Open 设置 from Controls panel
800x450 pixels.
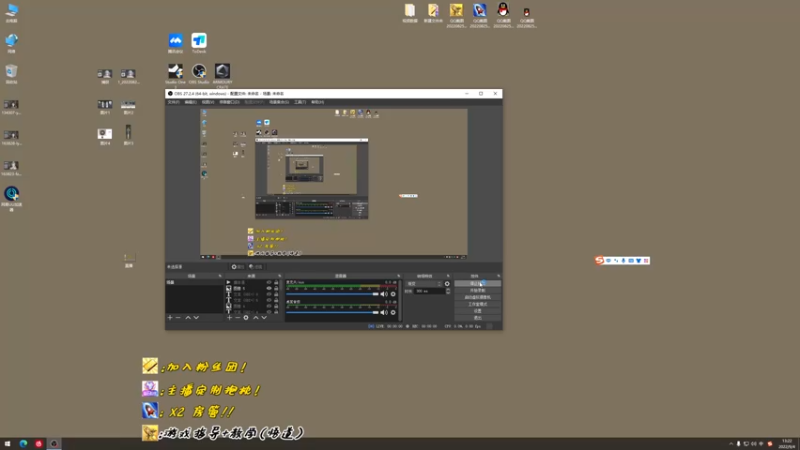click(x=477, y=311)
